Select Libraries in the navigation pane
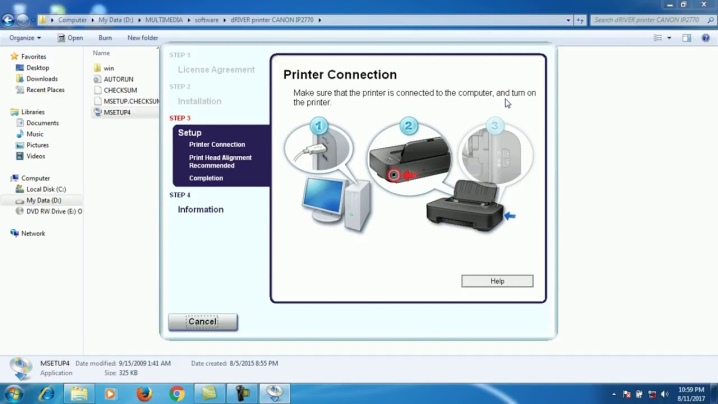The height and width of the screenshot is (404, 718). [33, 112]
